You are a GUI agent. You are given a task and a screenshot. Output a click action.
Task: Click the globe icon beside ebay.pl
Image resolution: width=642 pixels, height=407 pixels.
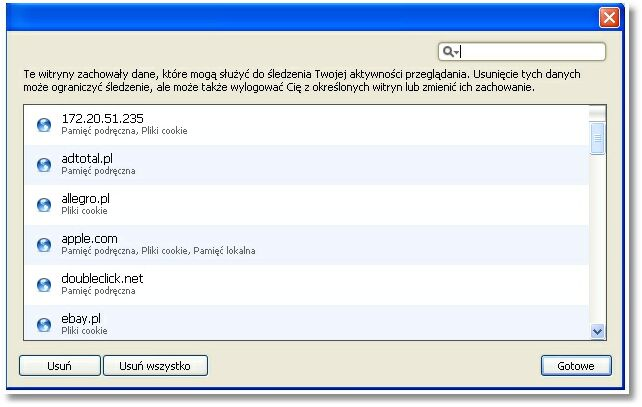tap(44, 325)
